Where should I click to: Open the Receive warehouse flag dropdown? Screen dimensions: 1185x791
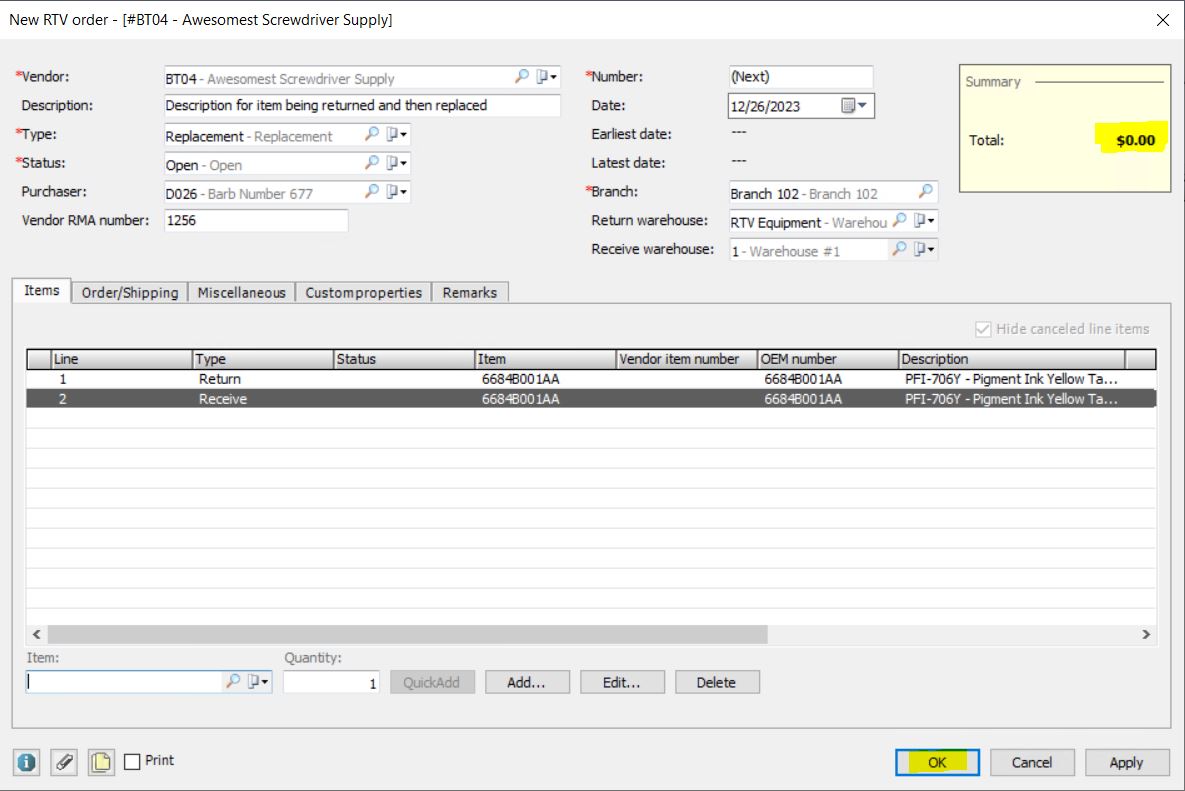924,249
